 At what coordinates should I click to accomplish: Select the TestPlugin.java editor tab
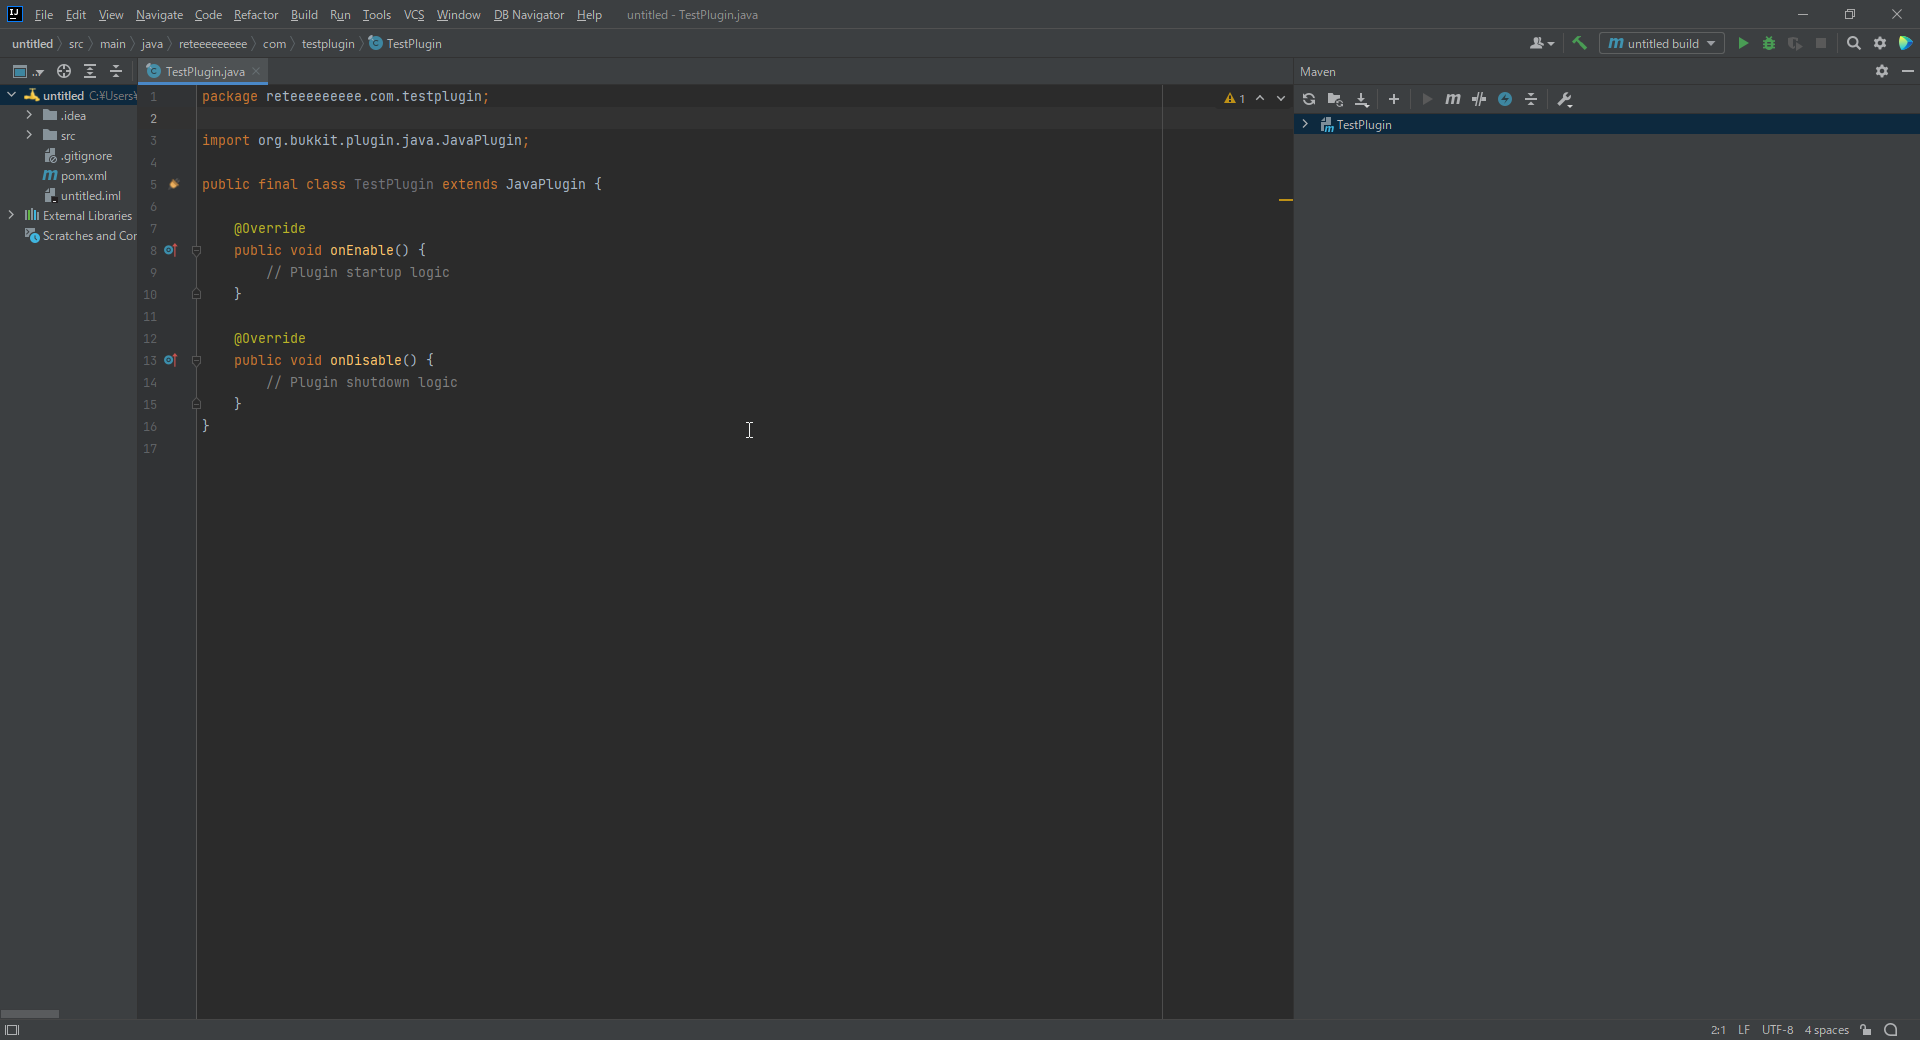204,71
